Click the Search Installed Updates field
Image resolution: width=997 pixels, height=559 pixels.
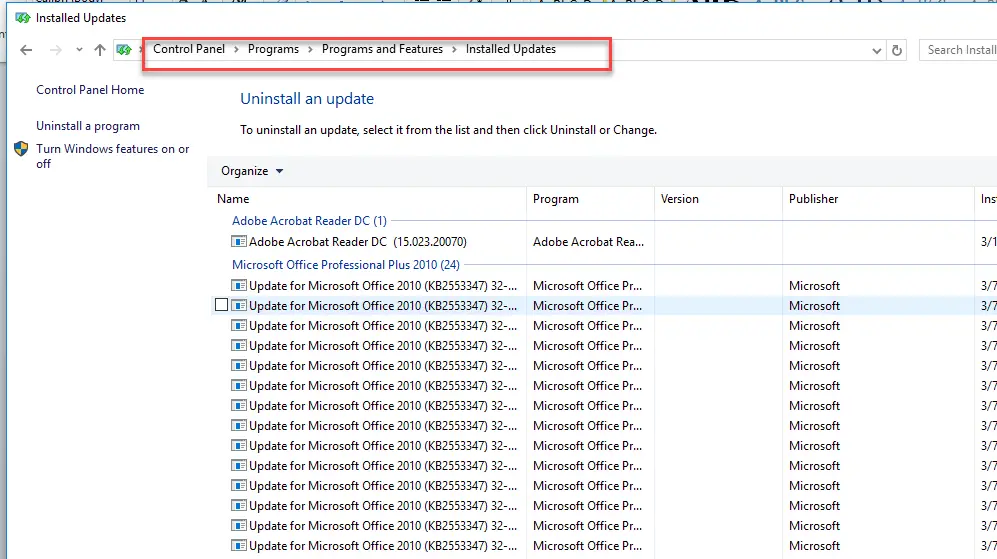click(x=958, y=50)
